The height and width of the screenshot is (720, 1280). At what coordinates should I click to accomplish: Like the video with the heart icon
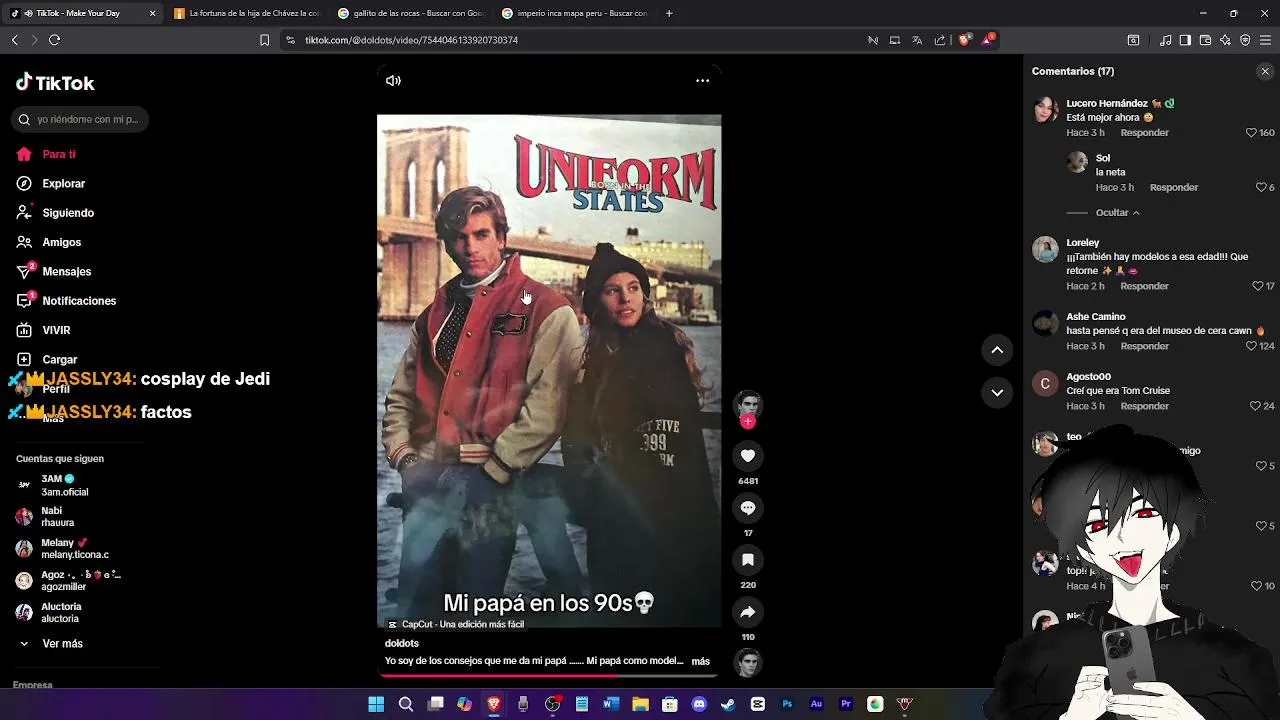[x=748, y=456]
